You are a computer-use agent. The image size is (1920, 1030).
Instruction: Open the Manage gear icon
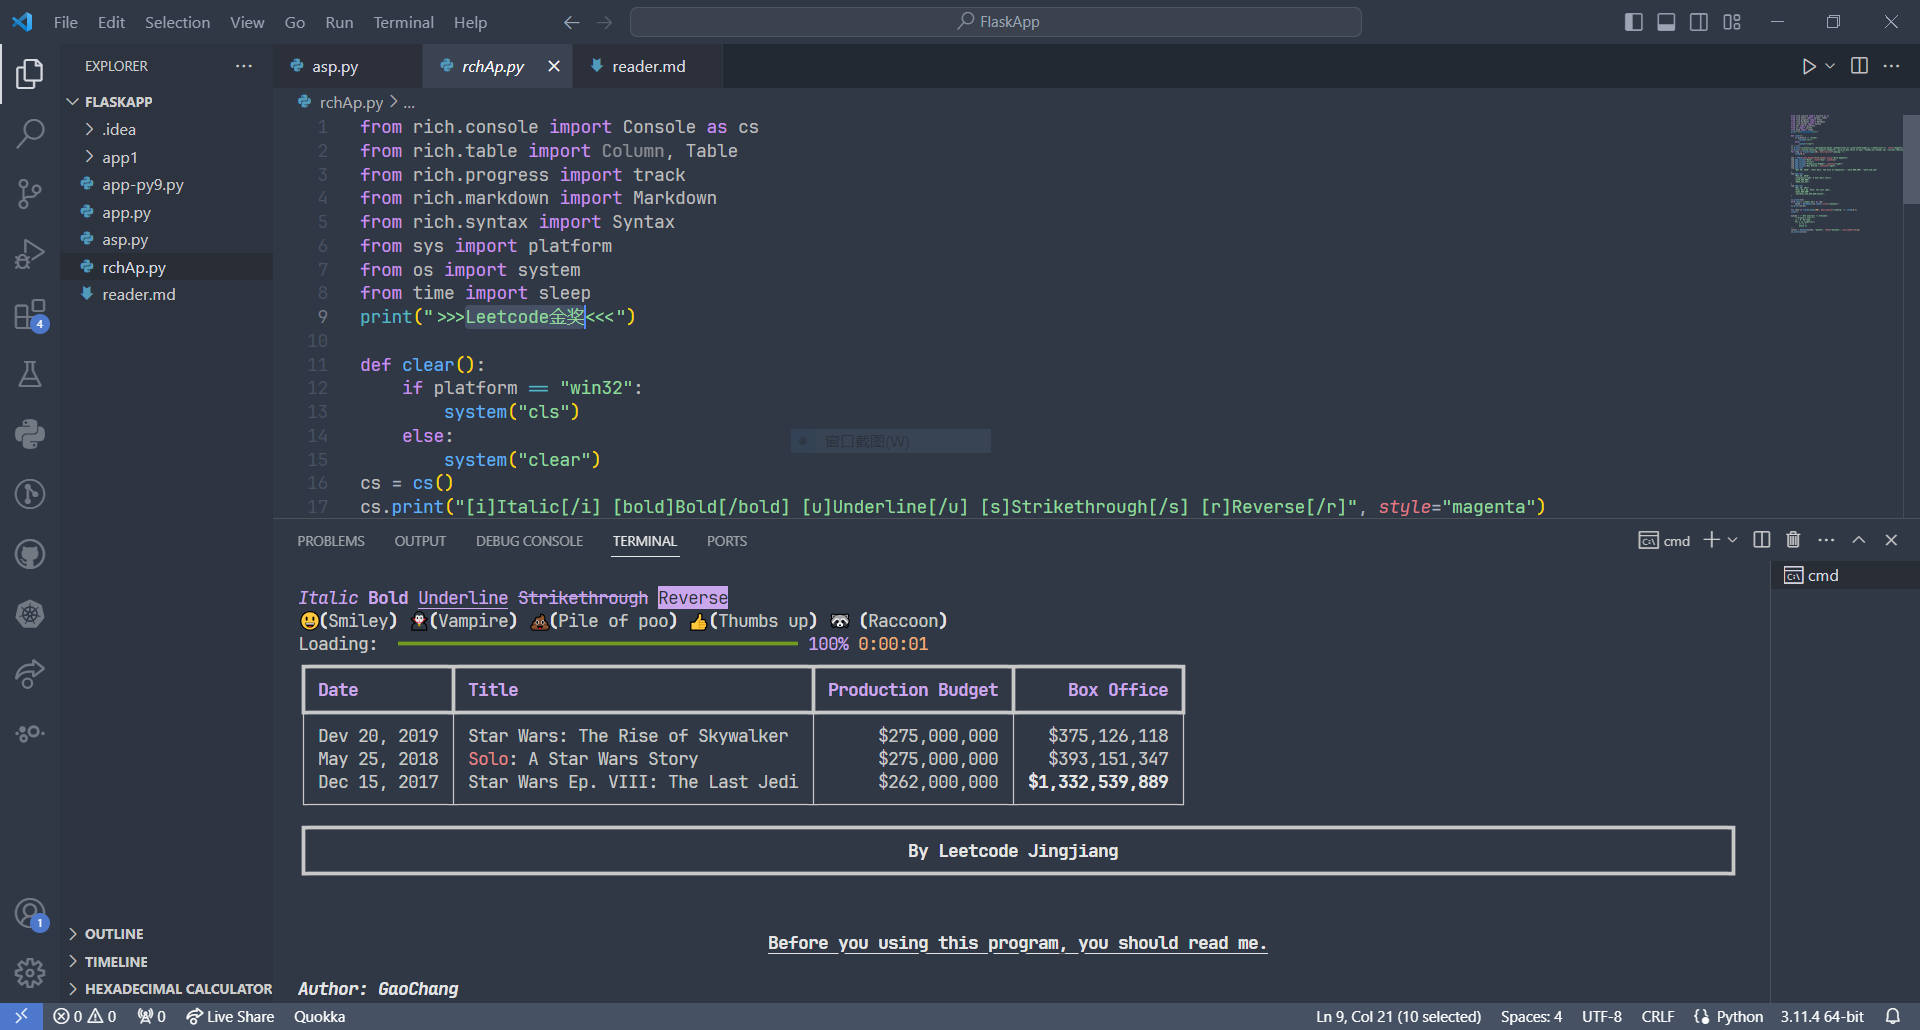coord(30,972)
